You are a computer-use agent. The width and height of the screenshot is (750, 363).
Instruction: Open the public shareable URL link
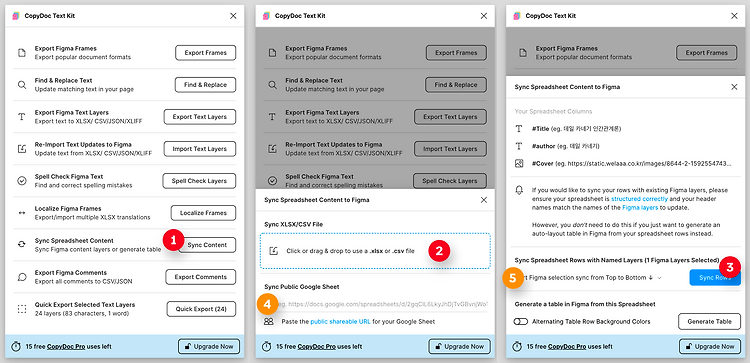pyautogui.click(x=340, y=322)
